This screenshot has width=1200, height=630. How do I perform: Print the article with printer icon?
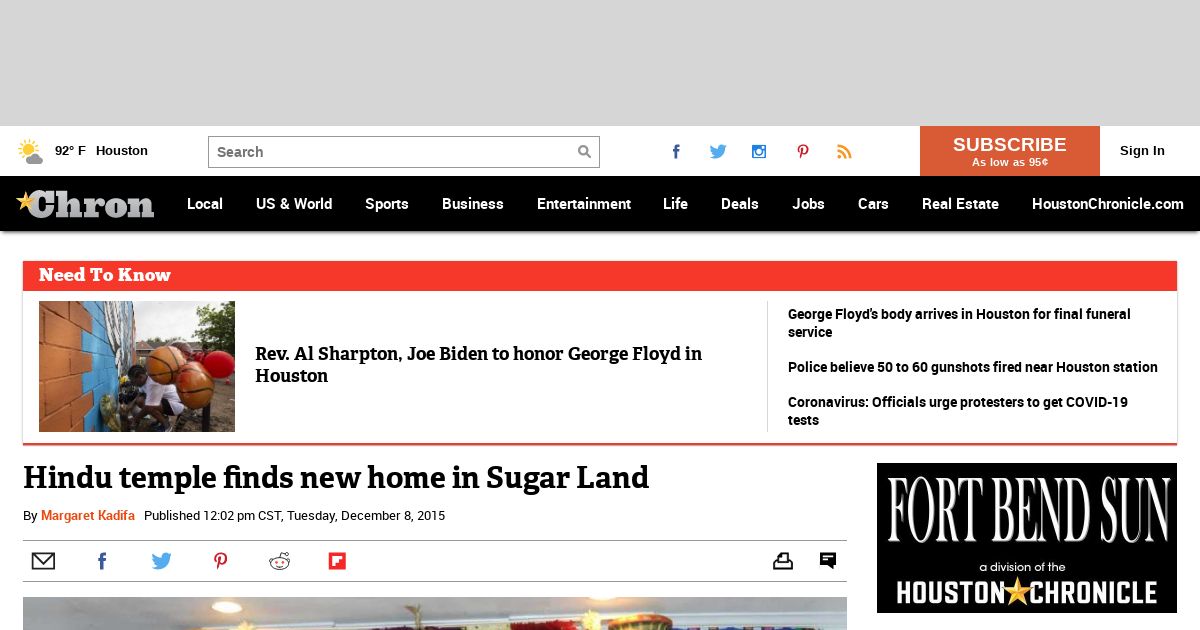coord(783,561)
